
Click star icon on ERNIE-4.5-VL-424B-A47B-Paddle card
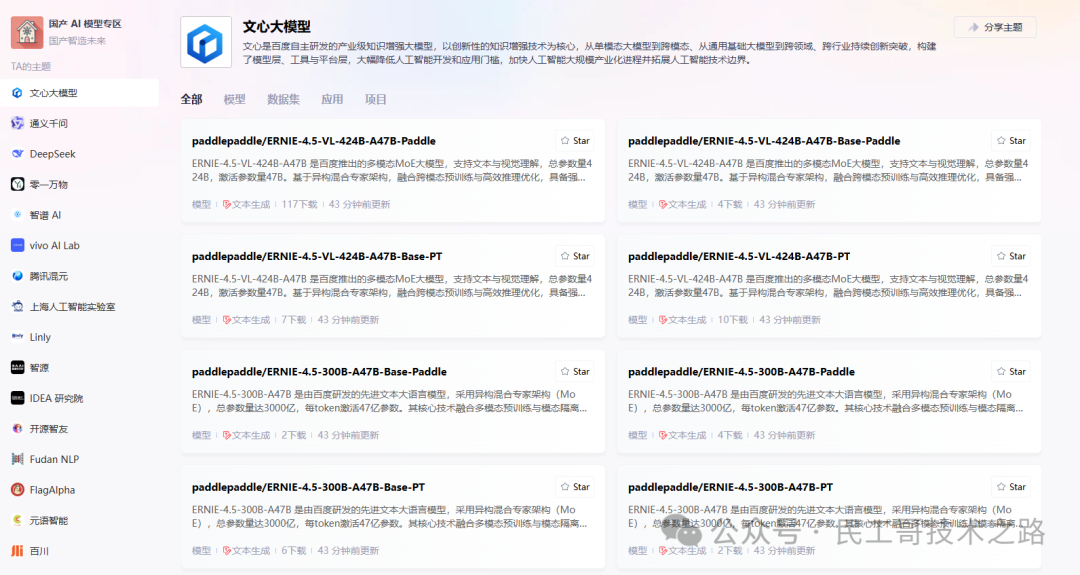(x=565, y=140)
